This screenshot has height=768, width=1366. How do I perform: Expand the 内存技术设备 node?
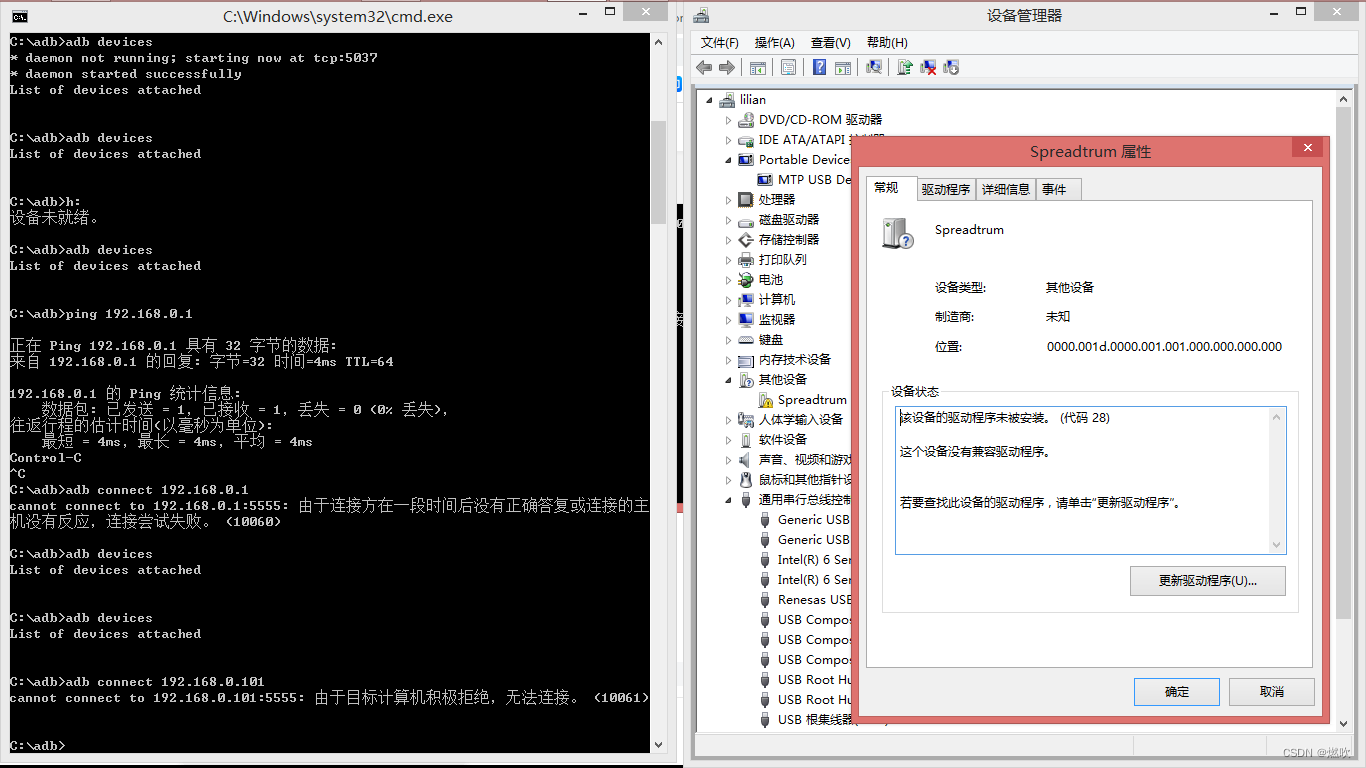click(x=729, y=360)
